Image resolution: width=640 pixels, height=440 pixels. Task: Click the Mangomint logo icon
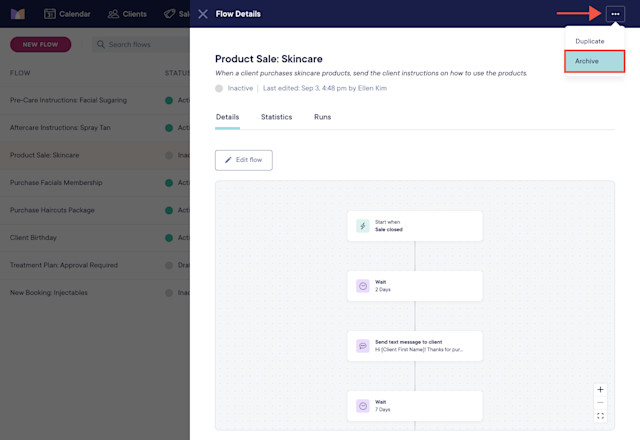point(18,14)
